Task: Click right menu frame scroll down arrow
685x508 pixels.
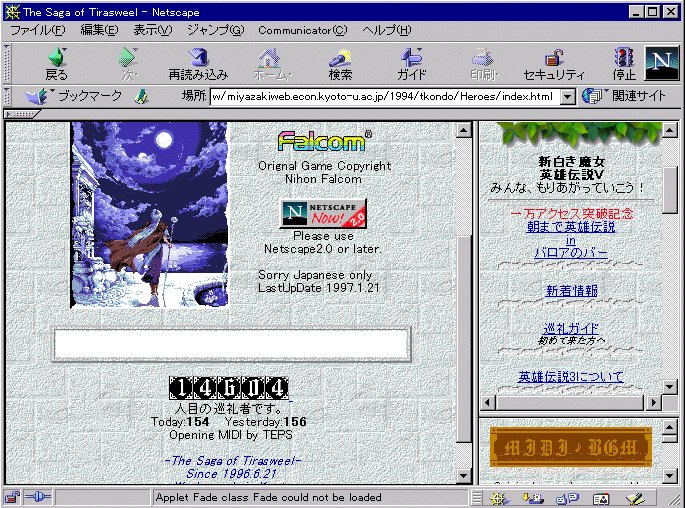Action: (x=670, y=386)
